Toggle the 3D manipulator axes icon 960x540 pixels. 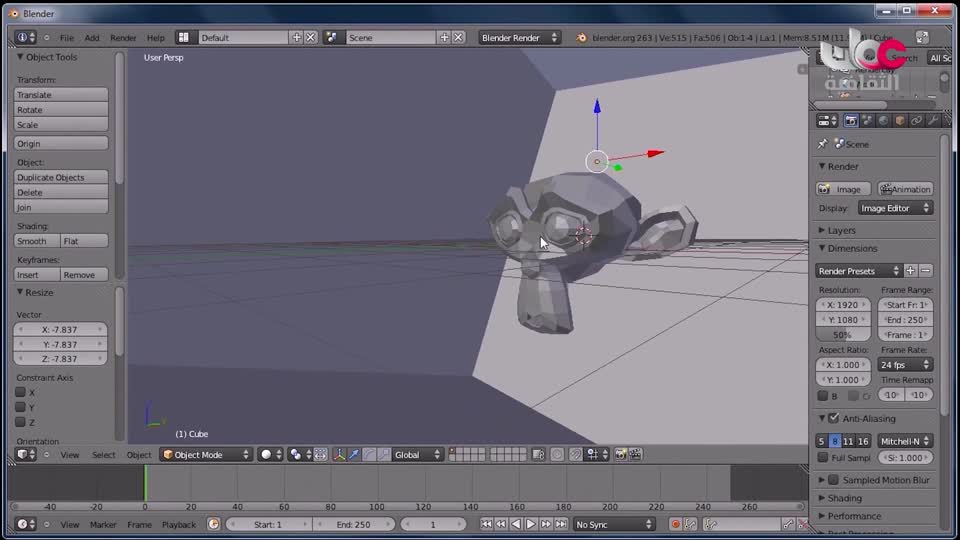[339, 454]
